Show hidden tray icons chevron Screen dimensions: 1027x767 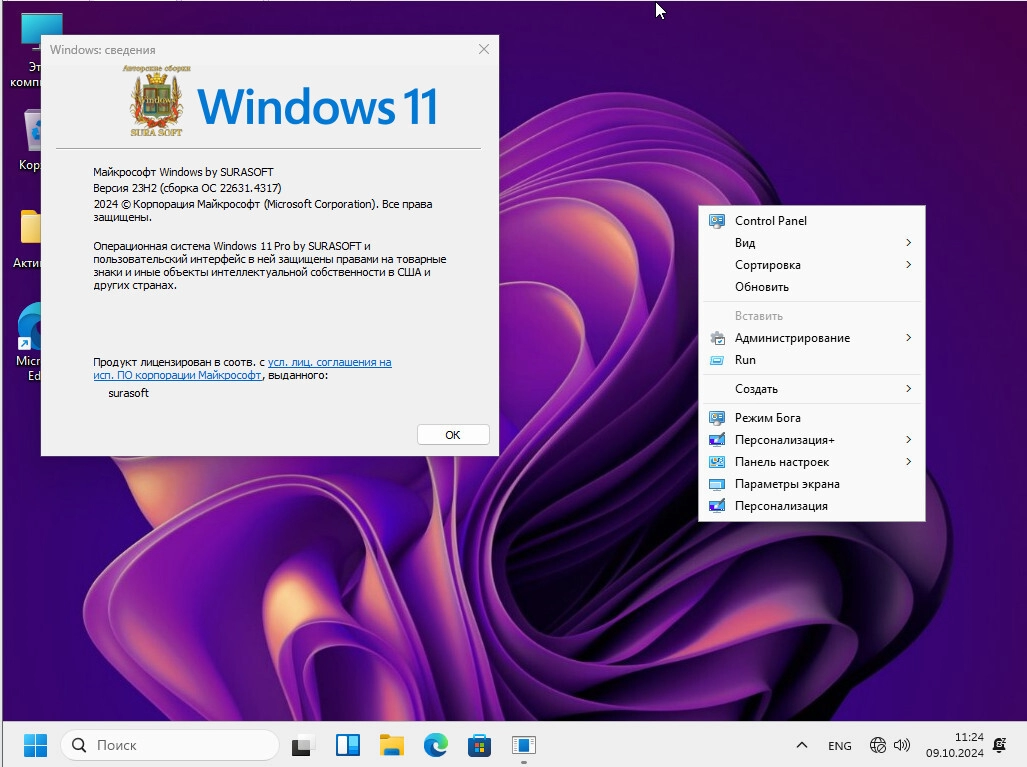pyautogui.click(x=801, y=745)
